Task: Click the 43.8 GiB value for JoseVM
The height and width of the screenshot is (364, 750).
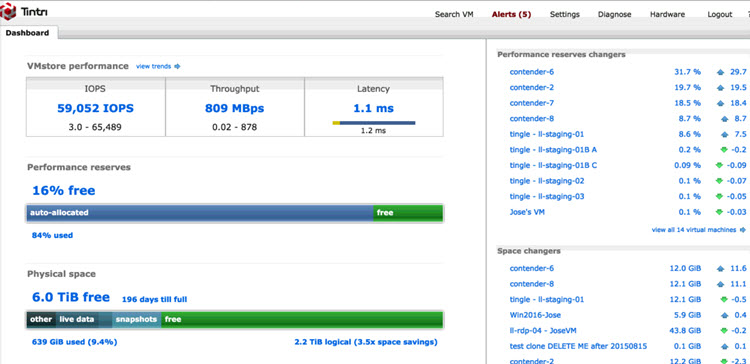Action: pyautogui.click(x=685, y=331)
